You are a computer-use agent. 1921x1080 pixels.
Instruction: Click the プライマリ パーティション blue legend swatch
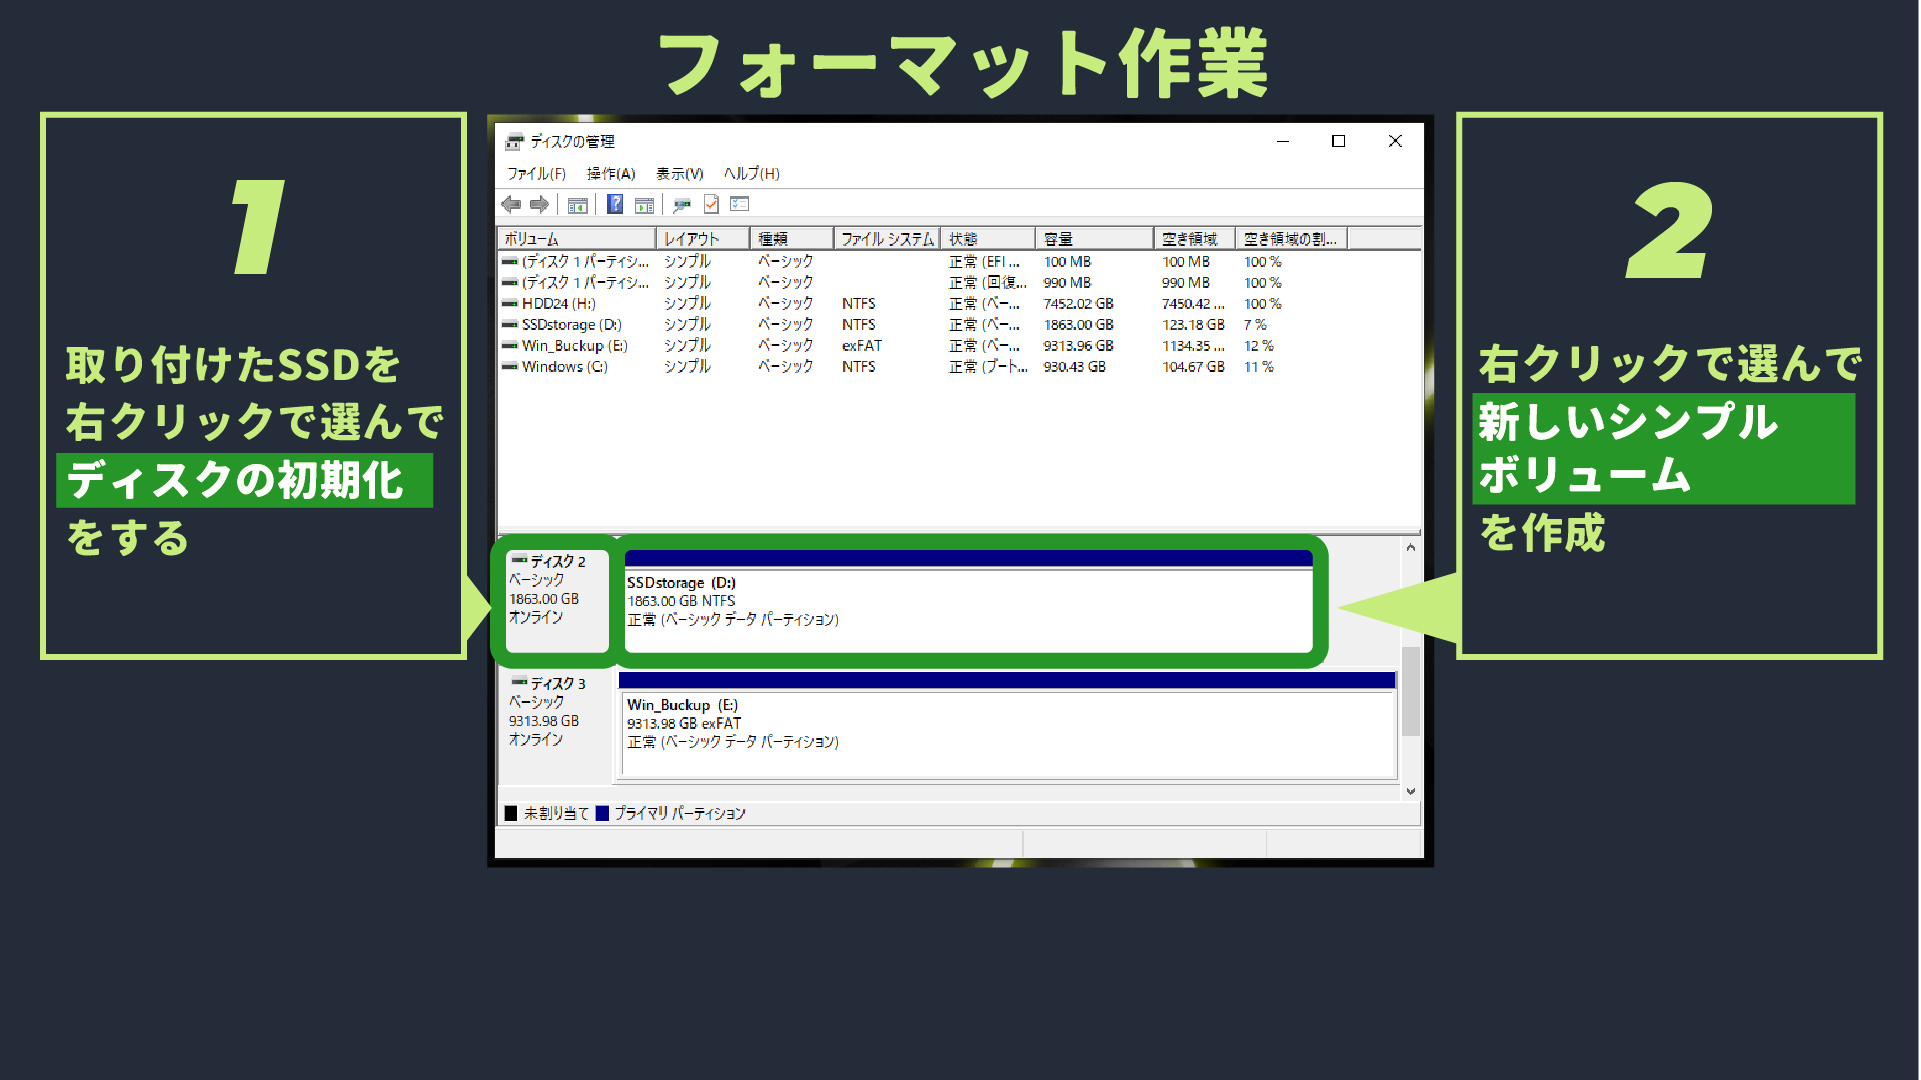tap(603, 813)
